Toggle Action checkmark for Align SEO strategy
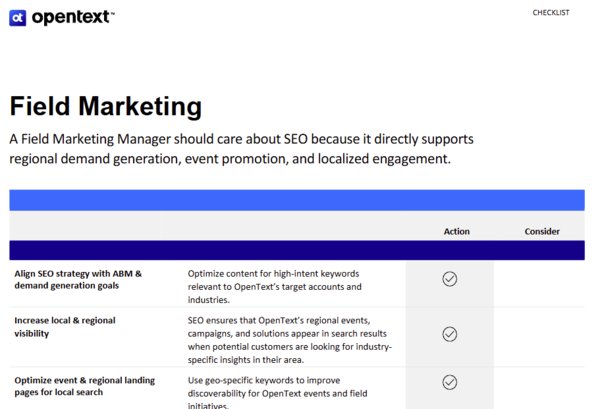The image size is (600, 409). click(450, 279)
